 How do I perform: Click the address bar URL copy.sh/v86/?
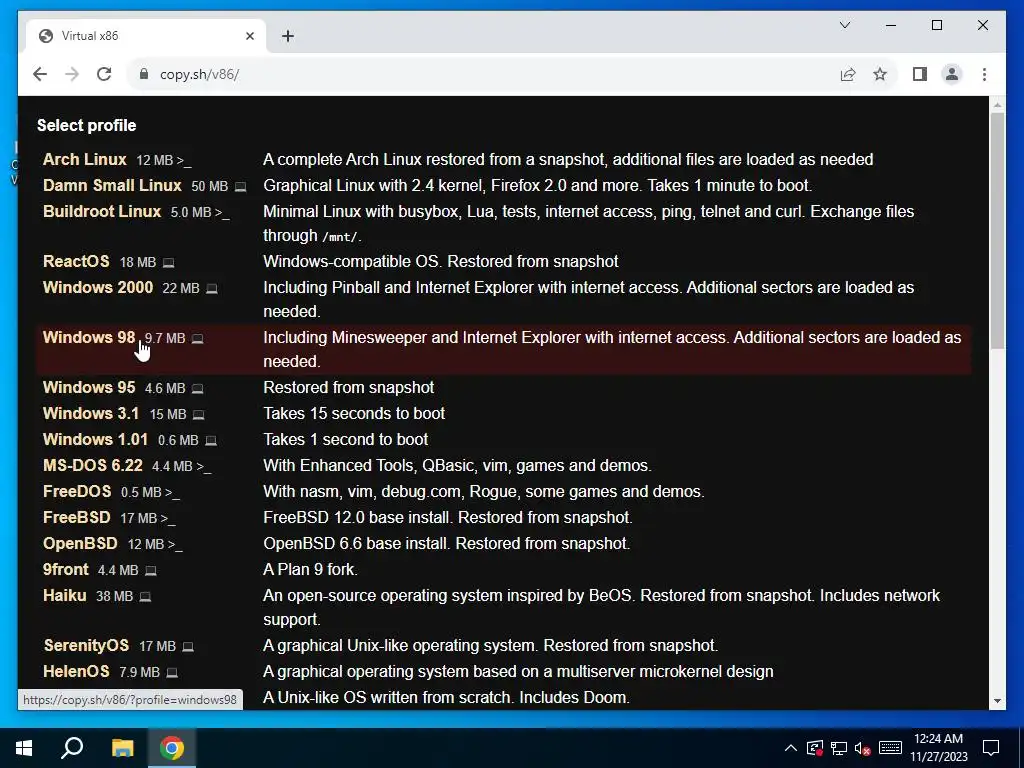[x=199, y=74]
